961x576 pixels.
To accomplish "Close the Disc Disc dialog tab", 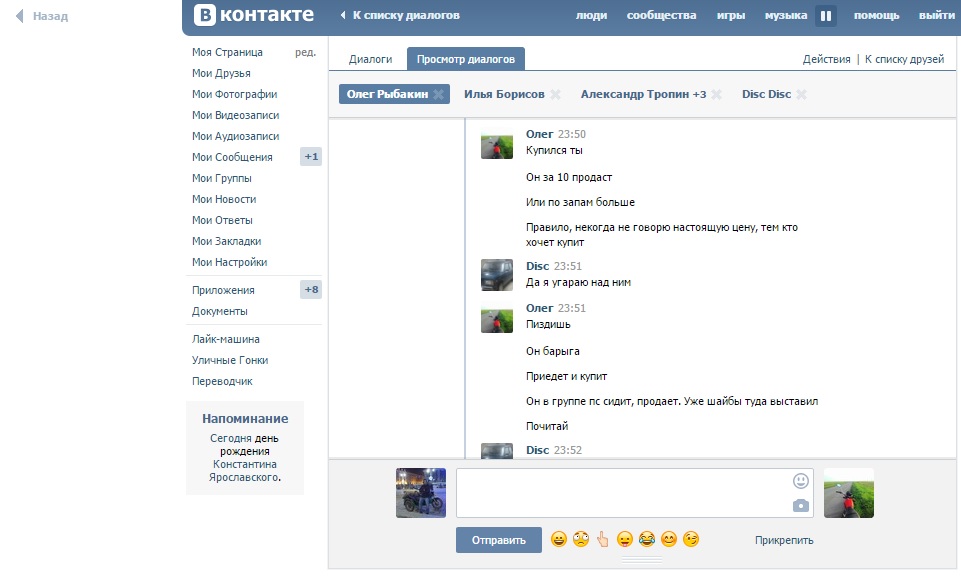I will (x=802, y=94).
